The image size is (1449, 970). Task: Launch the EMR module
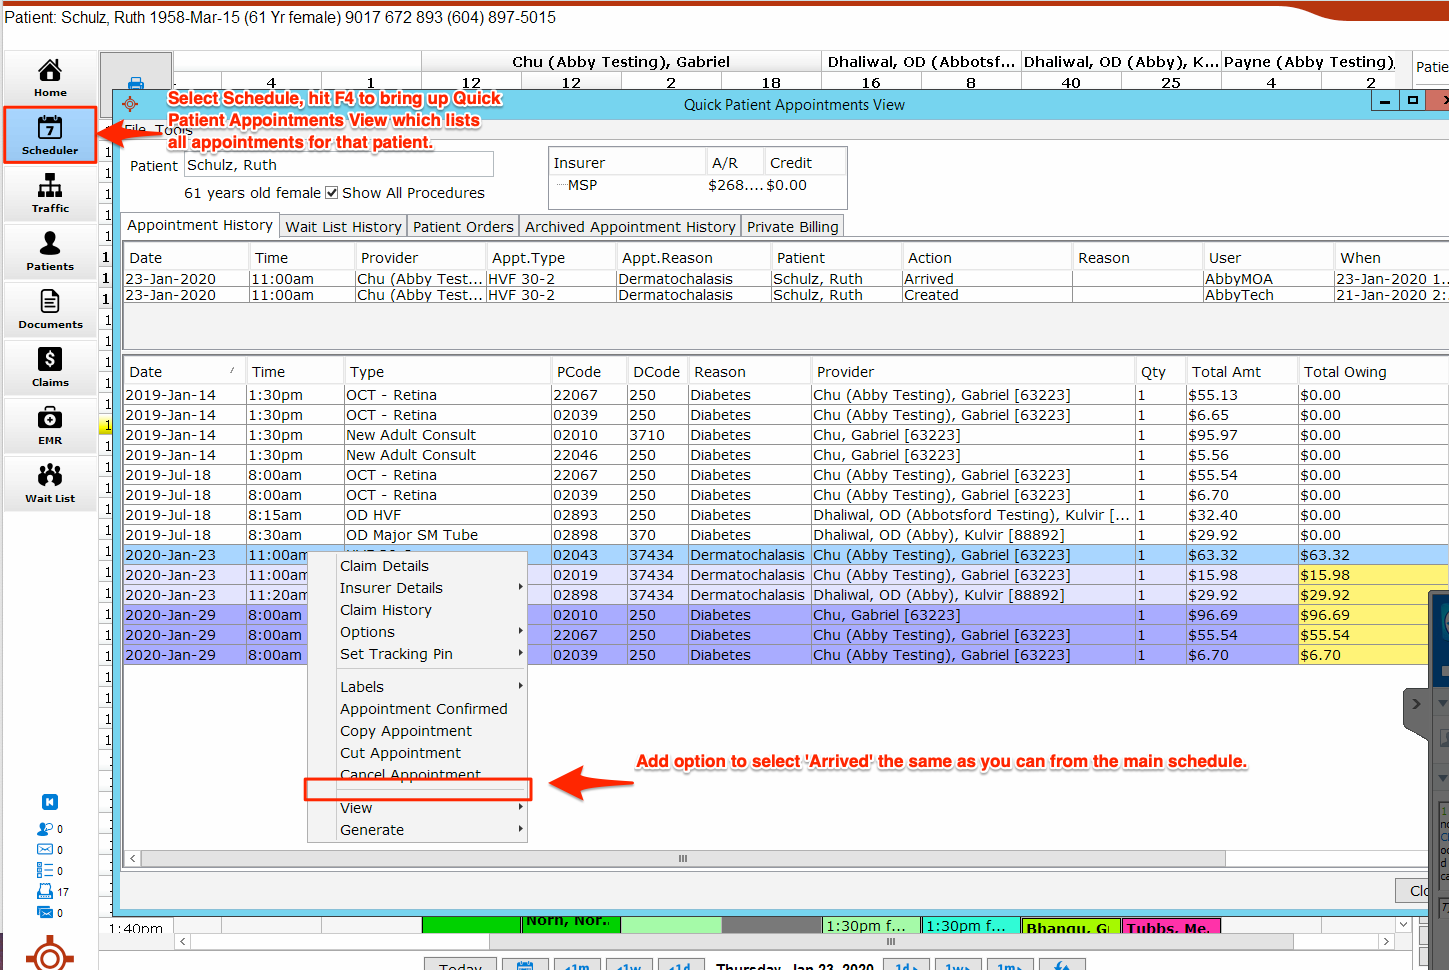pos(50,426)
